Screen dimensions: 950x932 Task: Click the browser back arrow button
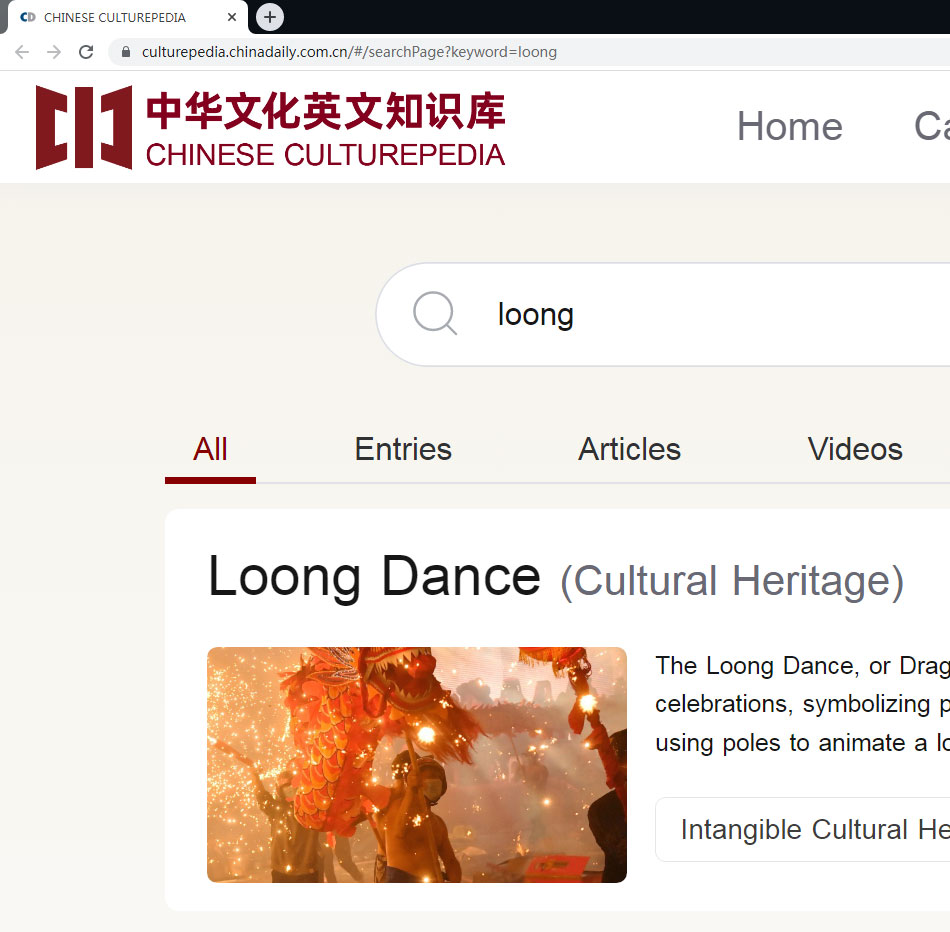[x=22, y=52]
